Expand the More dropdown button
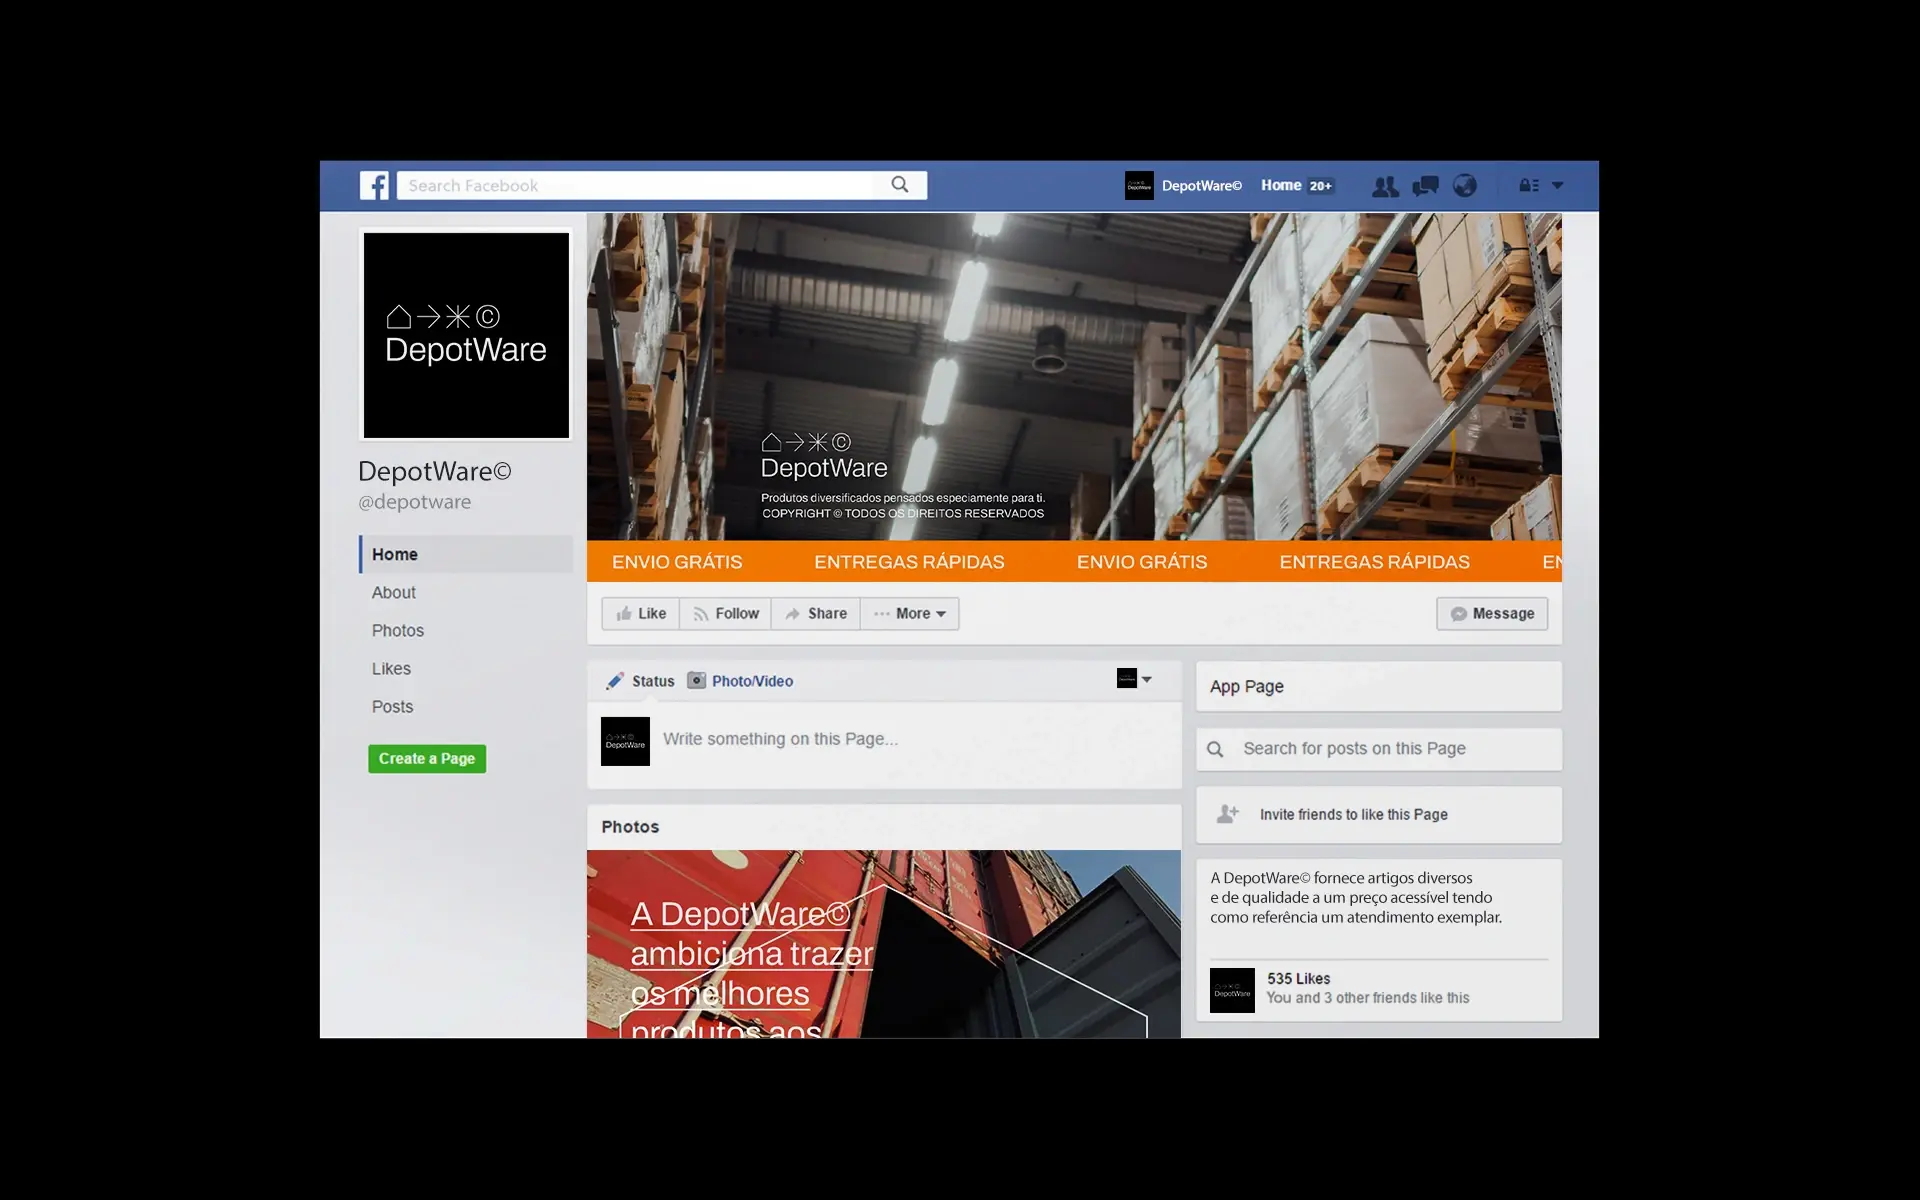Image resolution: width=1920 pixels, height=1200 pixels. click(x=910, y=613)
